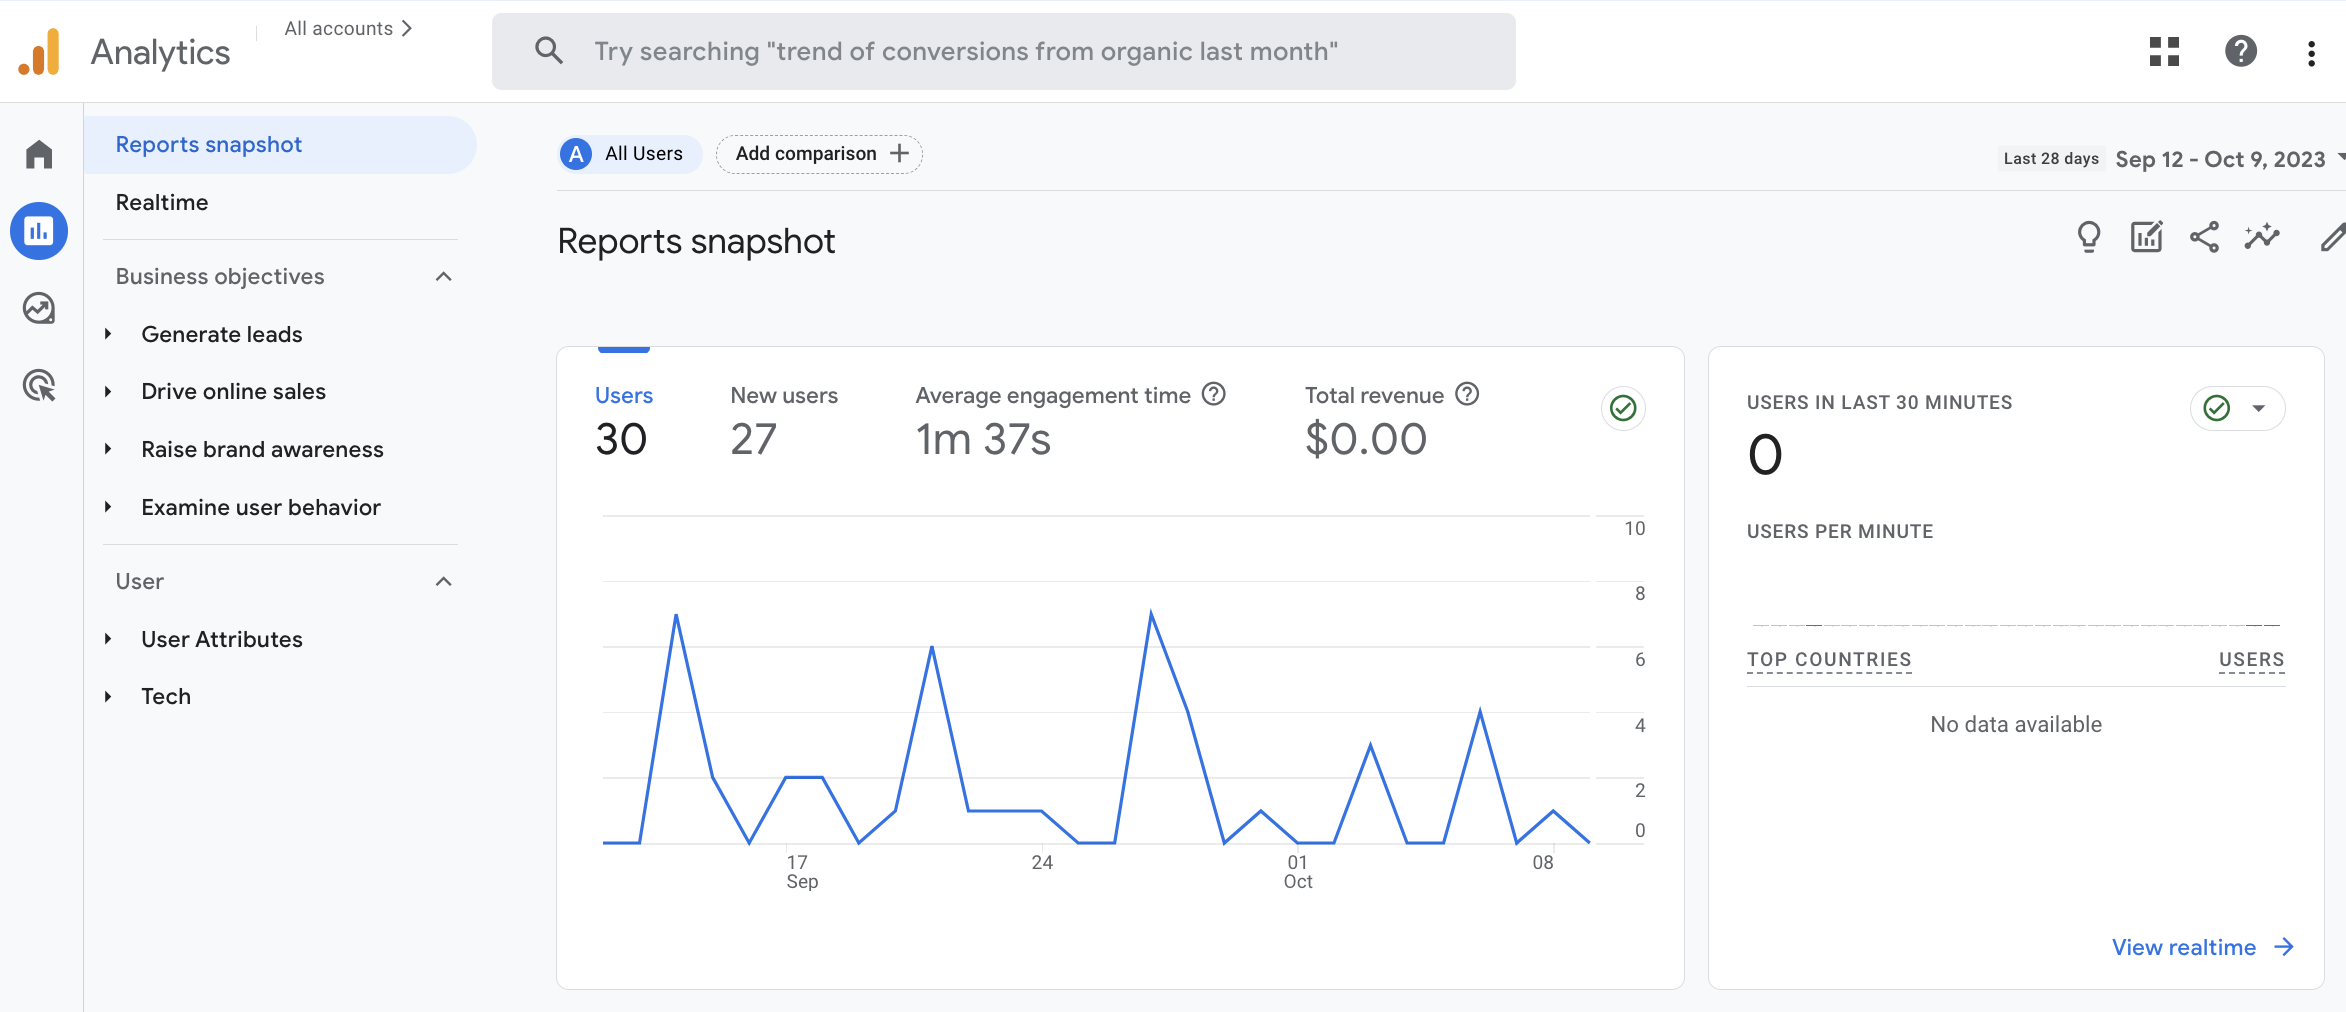Click the Last 28 days label
Image resolution: width=2346 pixels, height=1012 pixels.
tap(2051, 158)
